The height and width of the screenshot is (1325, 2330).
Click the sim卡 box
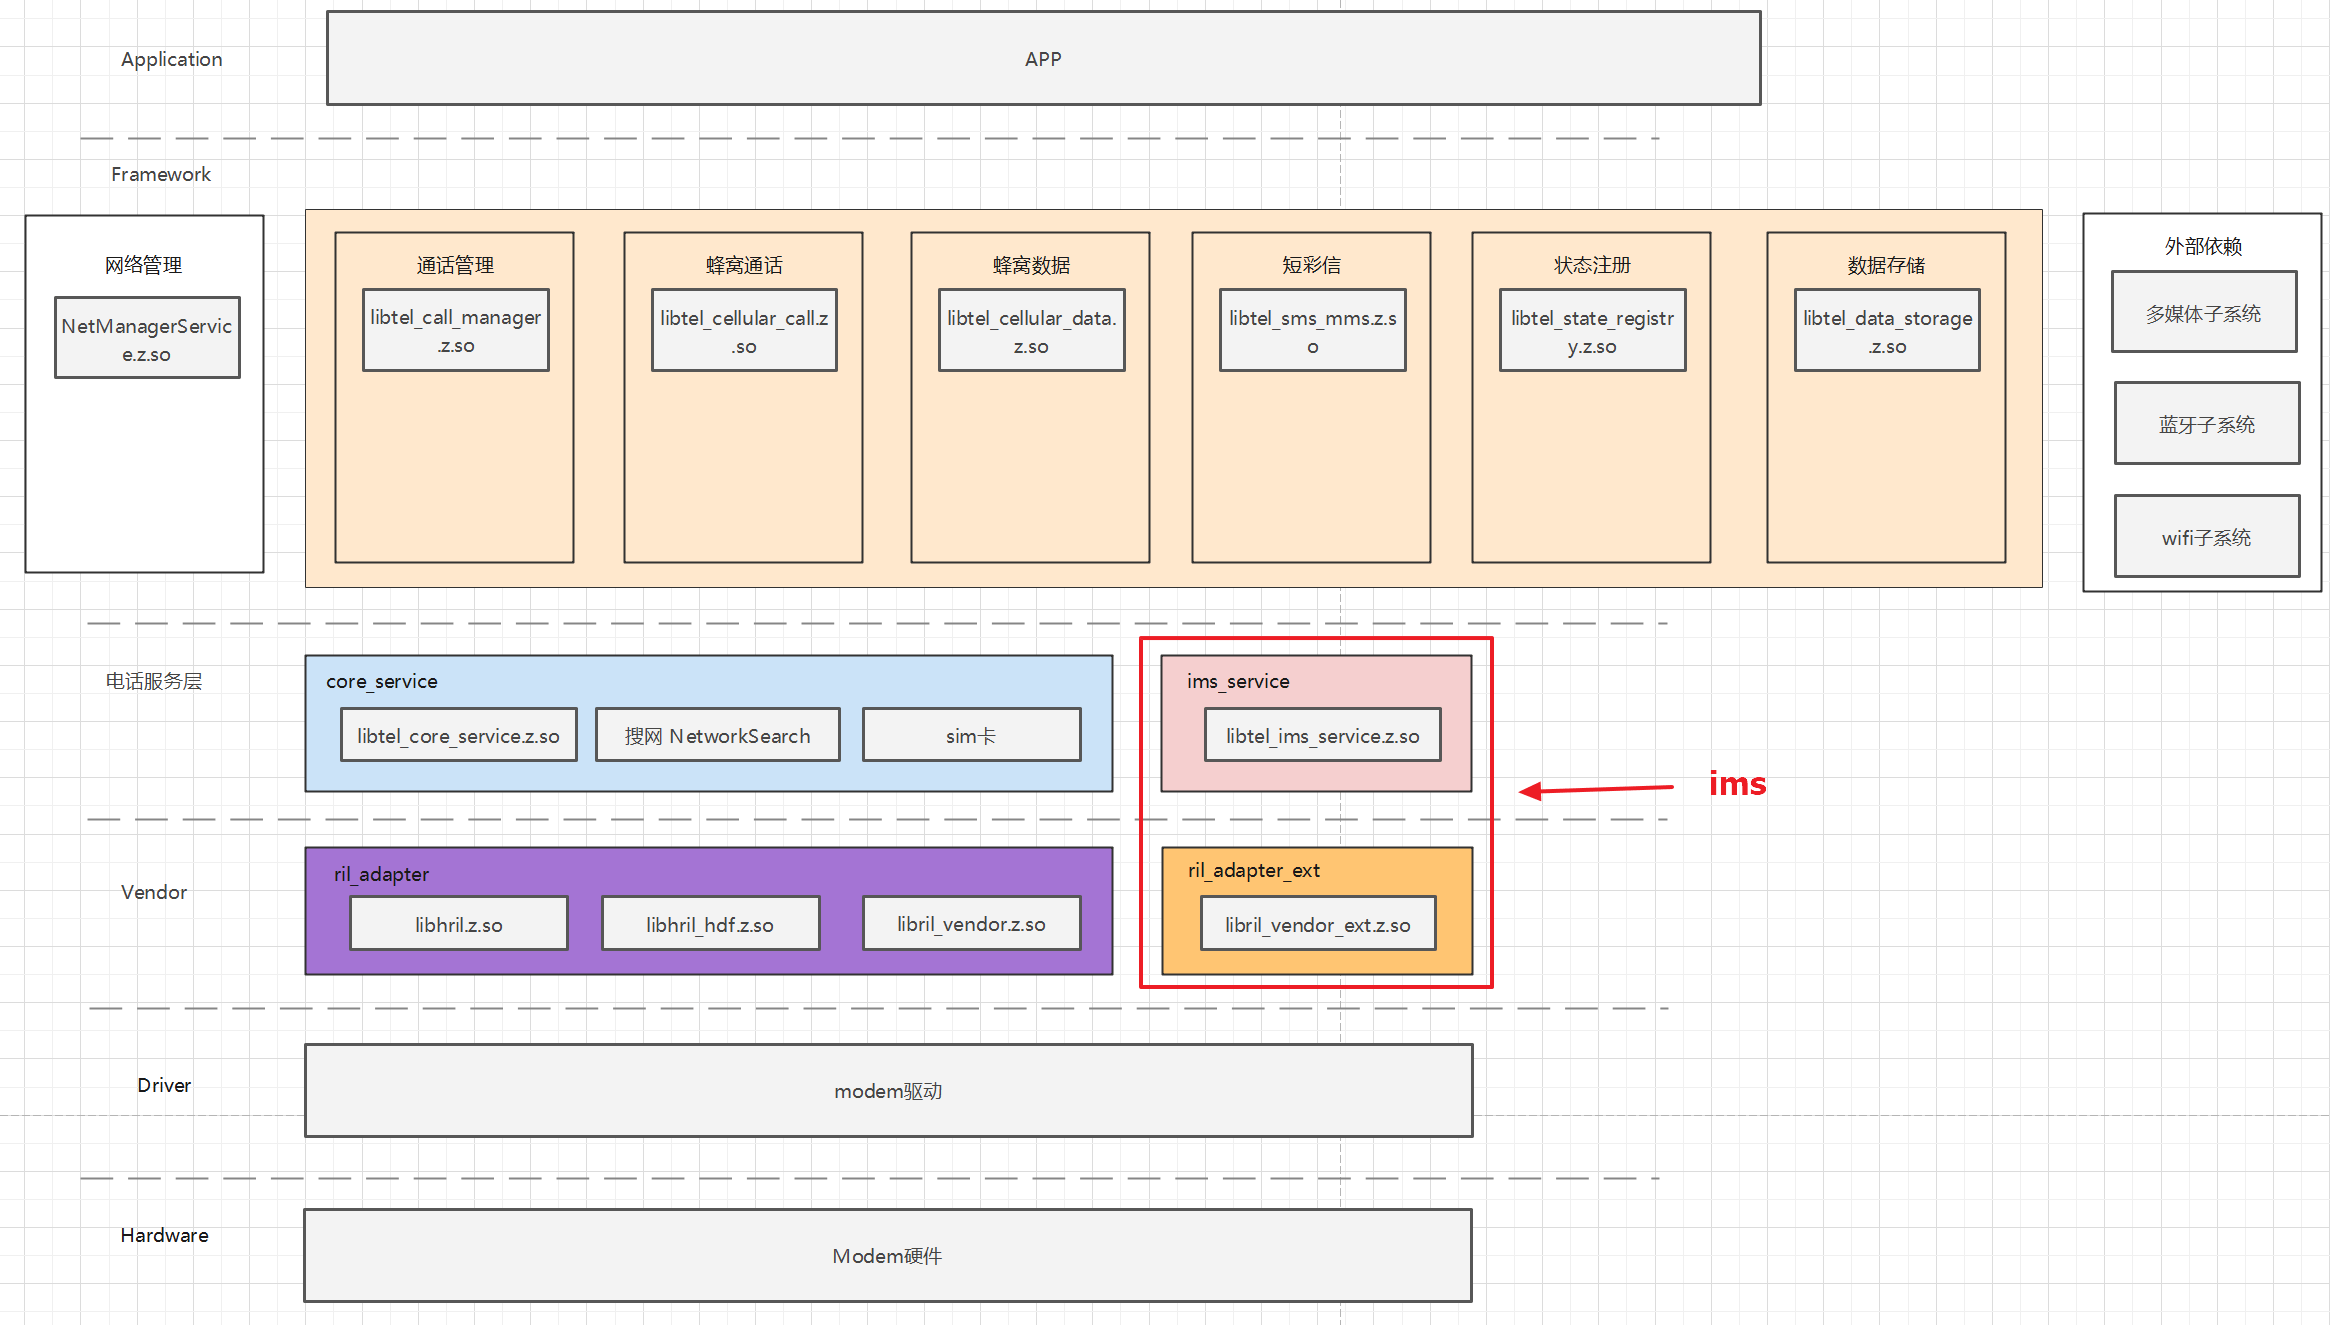click(x=971, y=736)
